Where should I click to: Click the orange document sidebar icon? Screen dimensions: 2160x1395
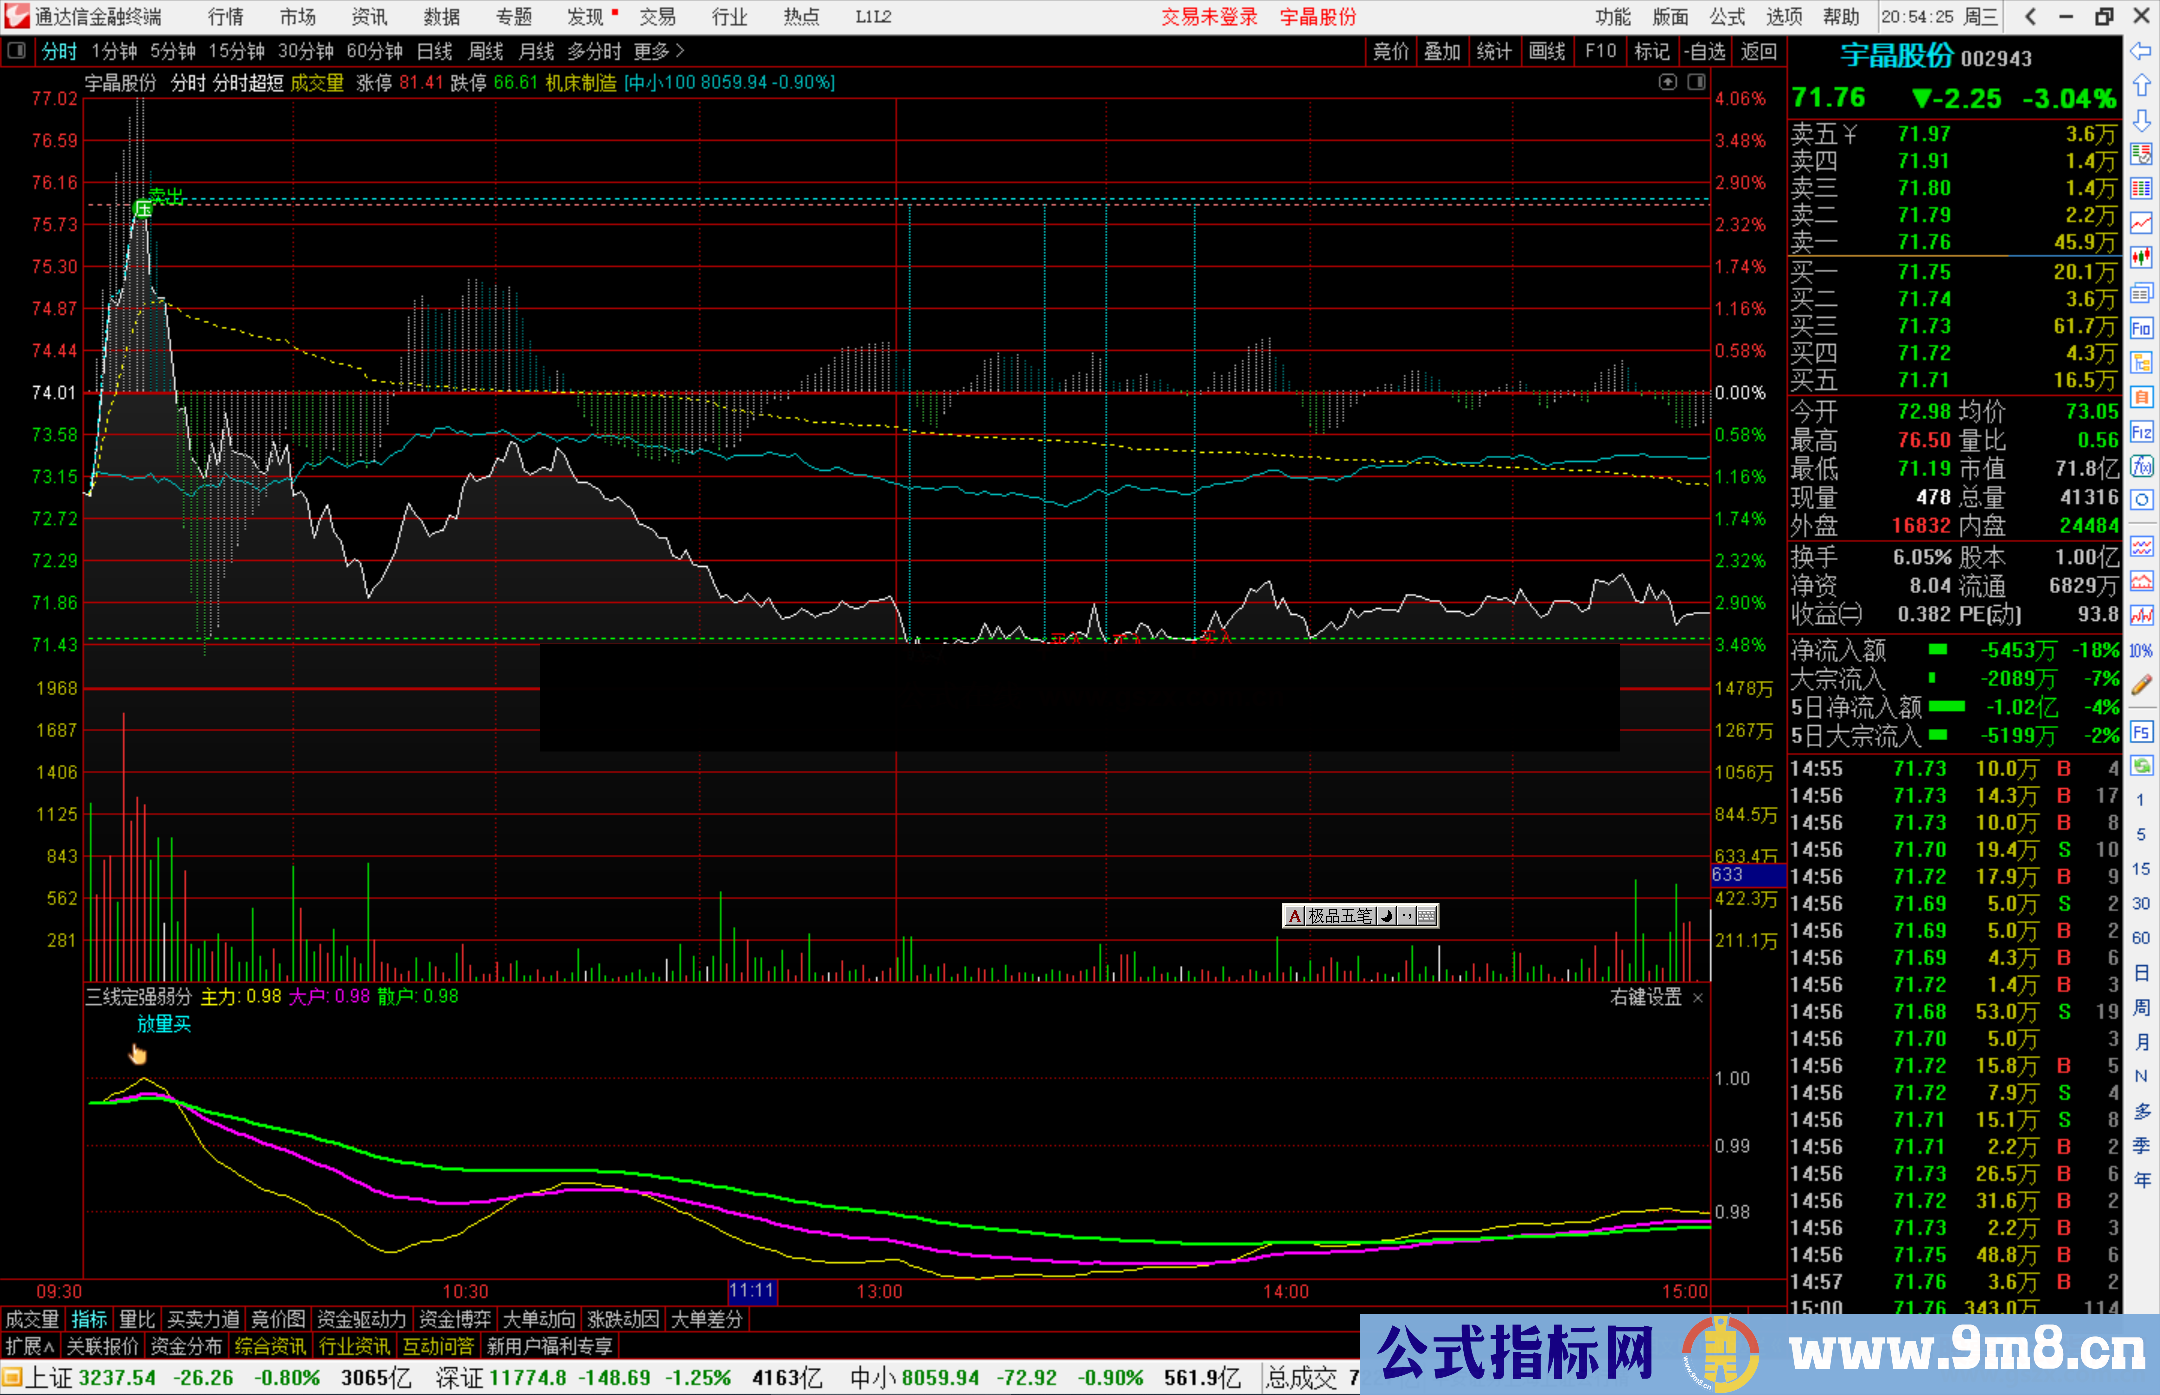tap(2141, 397)
